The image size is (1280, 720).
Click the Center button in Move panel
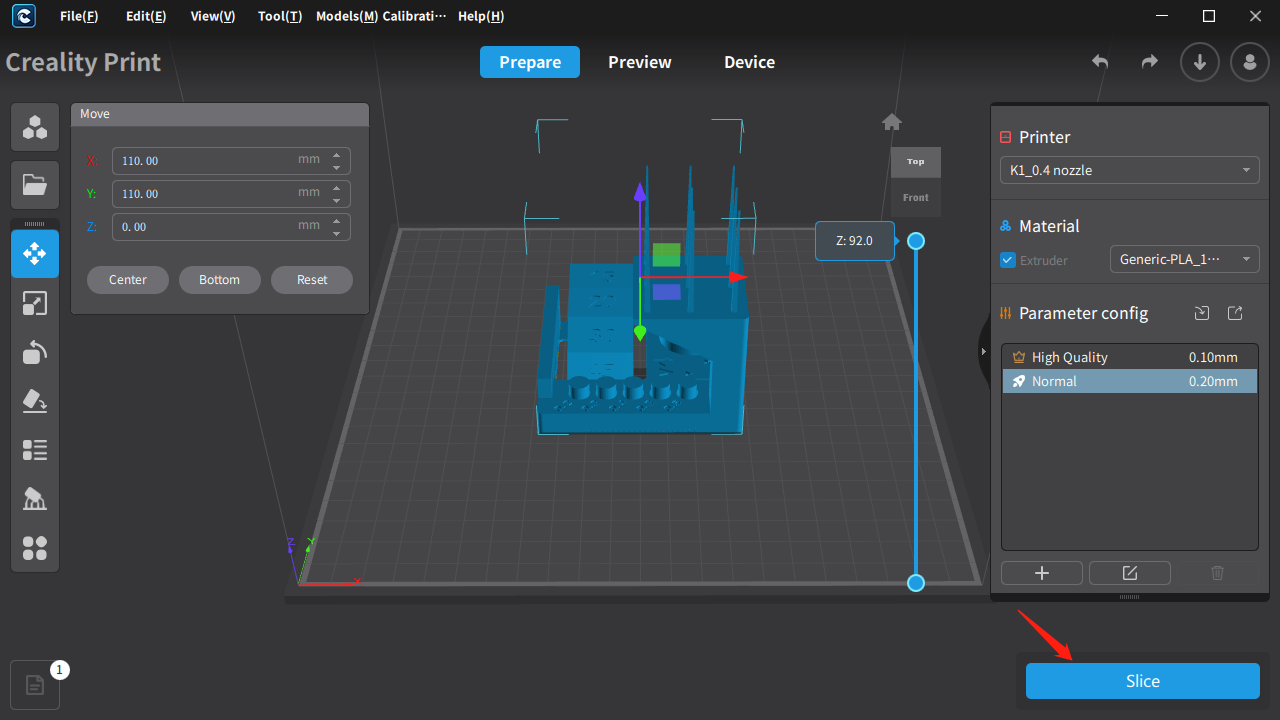click(128, 280)
